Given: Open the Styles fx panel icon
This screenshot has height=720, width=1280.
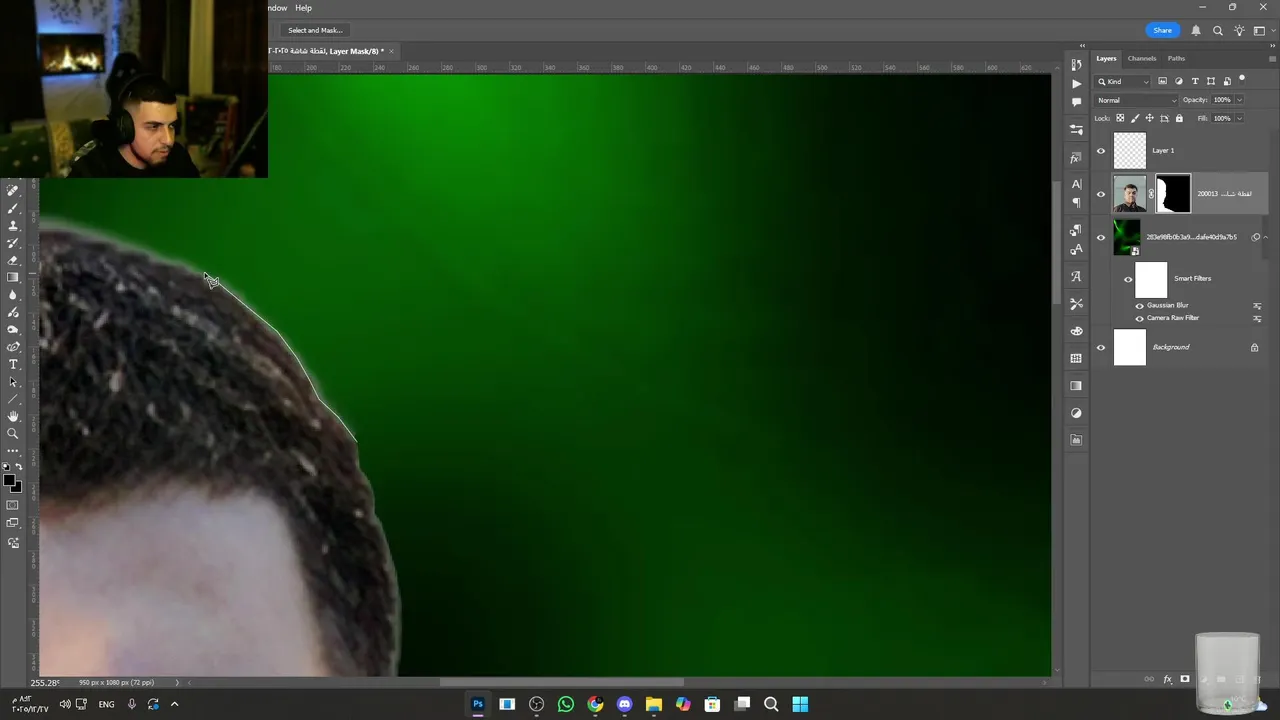Looking at the screenshot, I should [1076, 157].
